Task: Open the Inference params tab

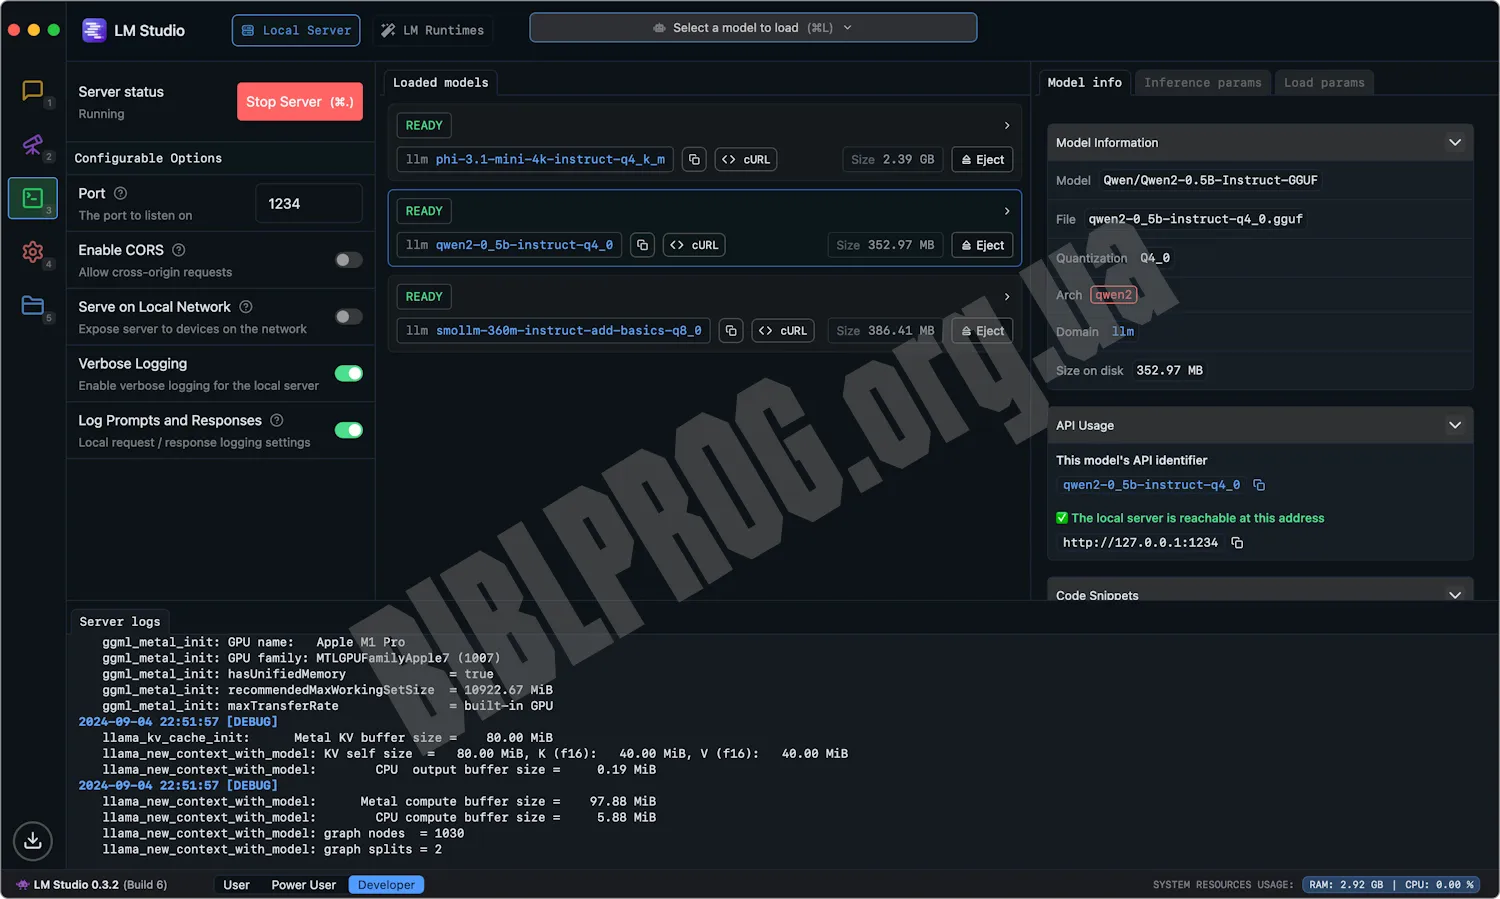Action: 1203,83
